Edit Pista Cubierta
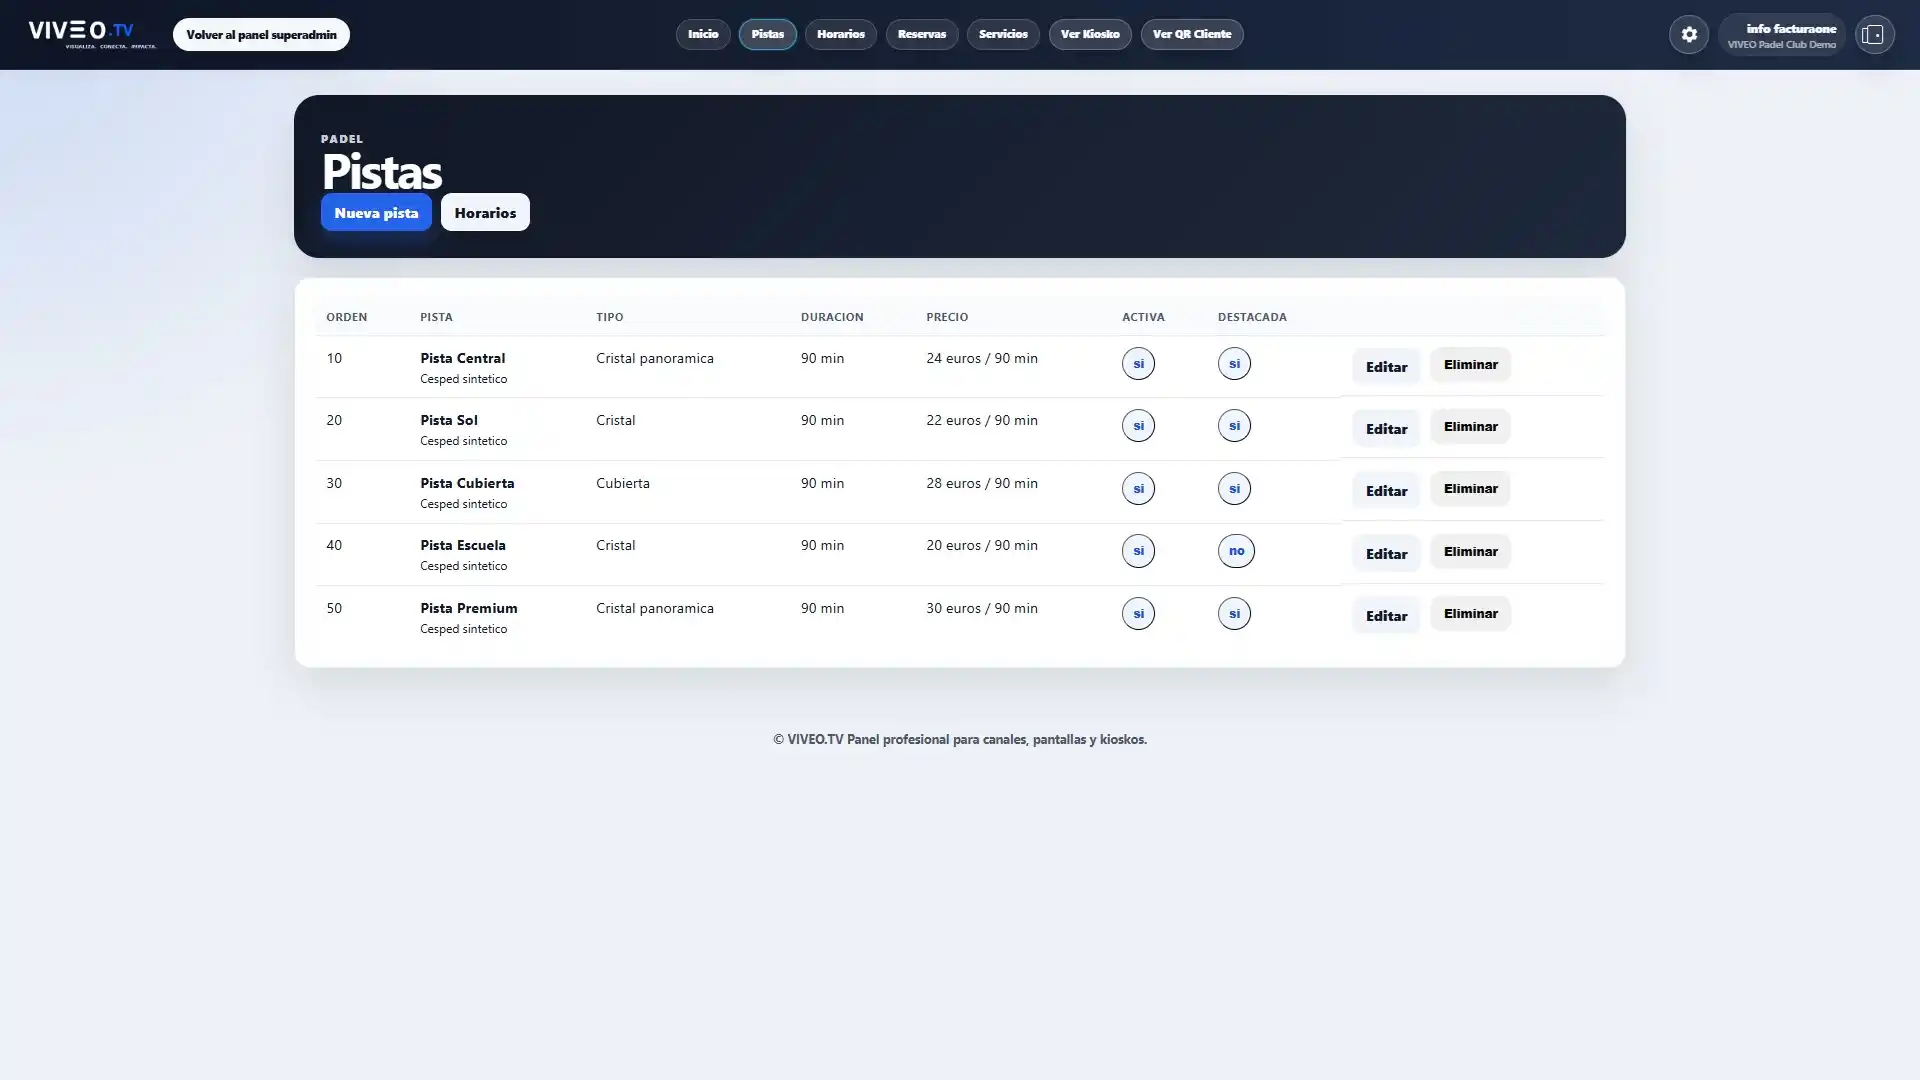The image size is (1920, 1080). click(x=1386, y=490)
